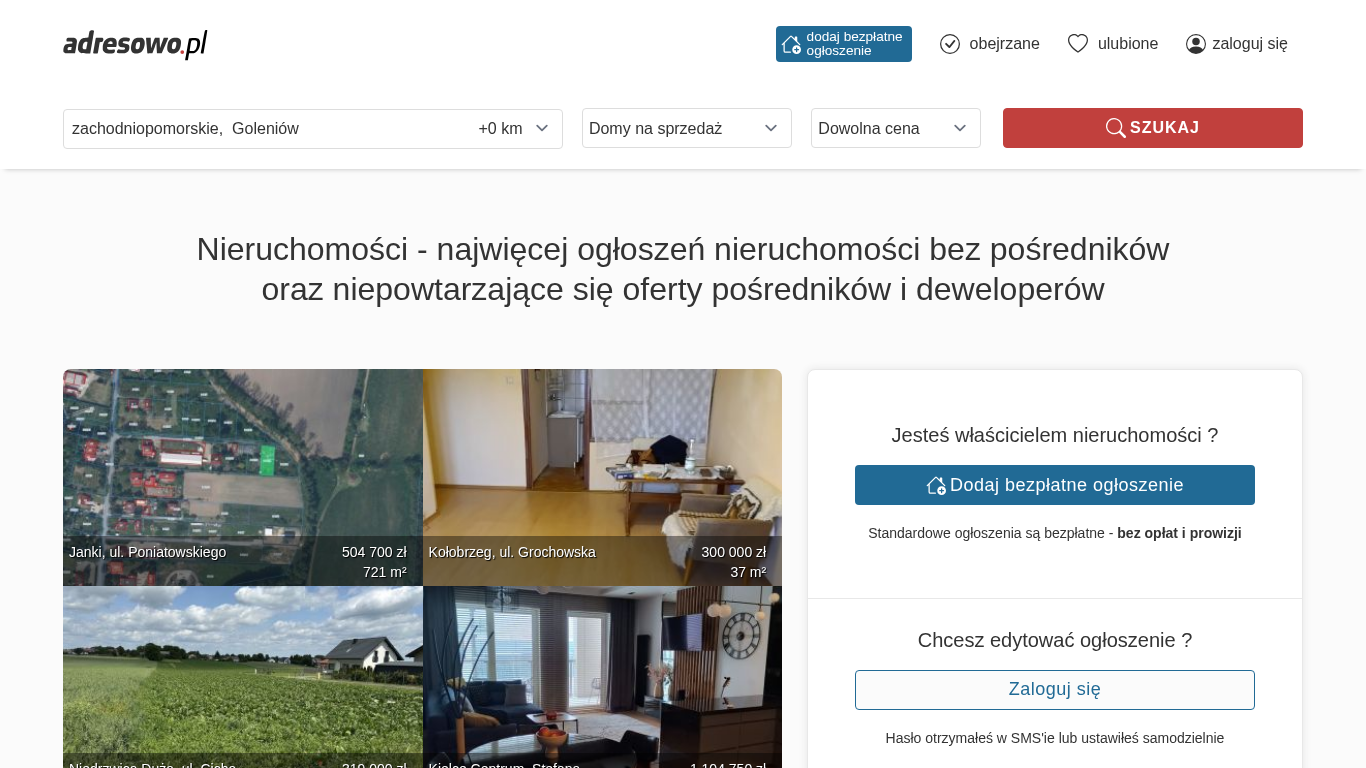Open obejrzane viewed listings
The height and width of the screenshot is (768, 1366).
pos(1004,44)
